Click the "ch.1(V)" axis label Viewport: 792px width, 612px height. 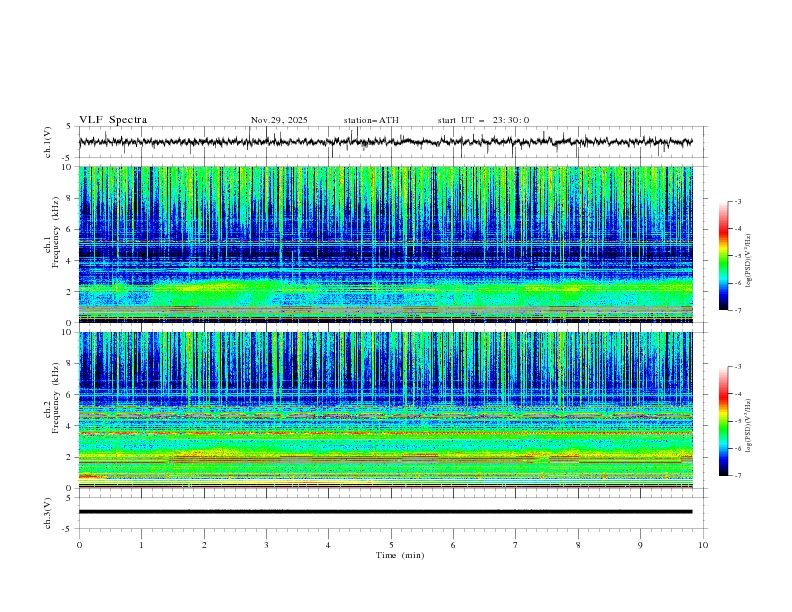point(48,142)
